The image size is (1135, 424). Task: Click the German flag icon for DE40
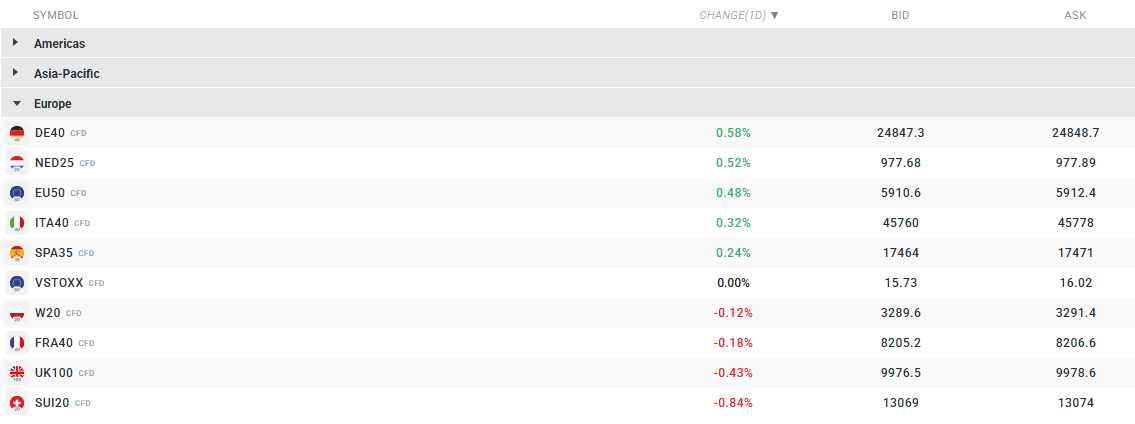click(x=17, y=133)
